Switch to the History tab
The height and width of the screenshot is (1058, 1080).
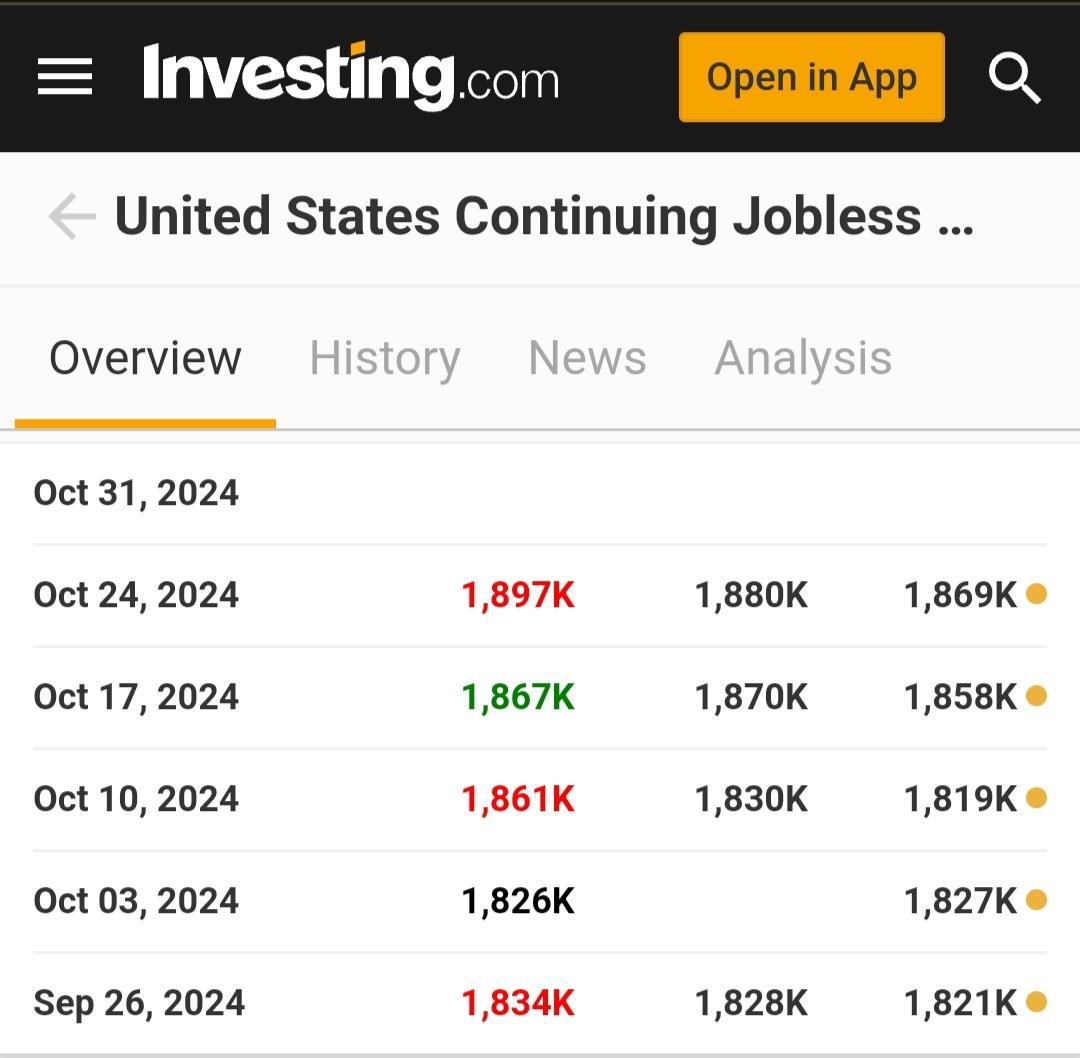click(384, 358)
